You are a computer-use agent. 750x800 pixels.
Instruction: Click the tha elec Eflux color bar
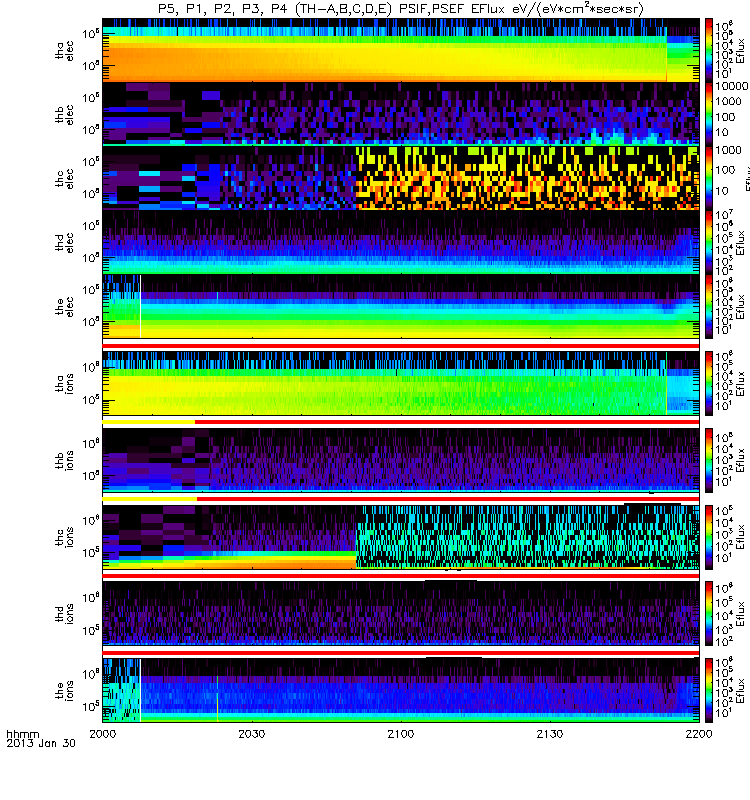click(709, 50)
